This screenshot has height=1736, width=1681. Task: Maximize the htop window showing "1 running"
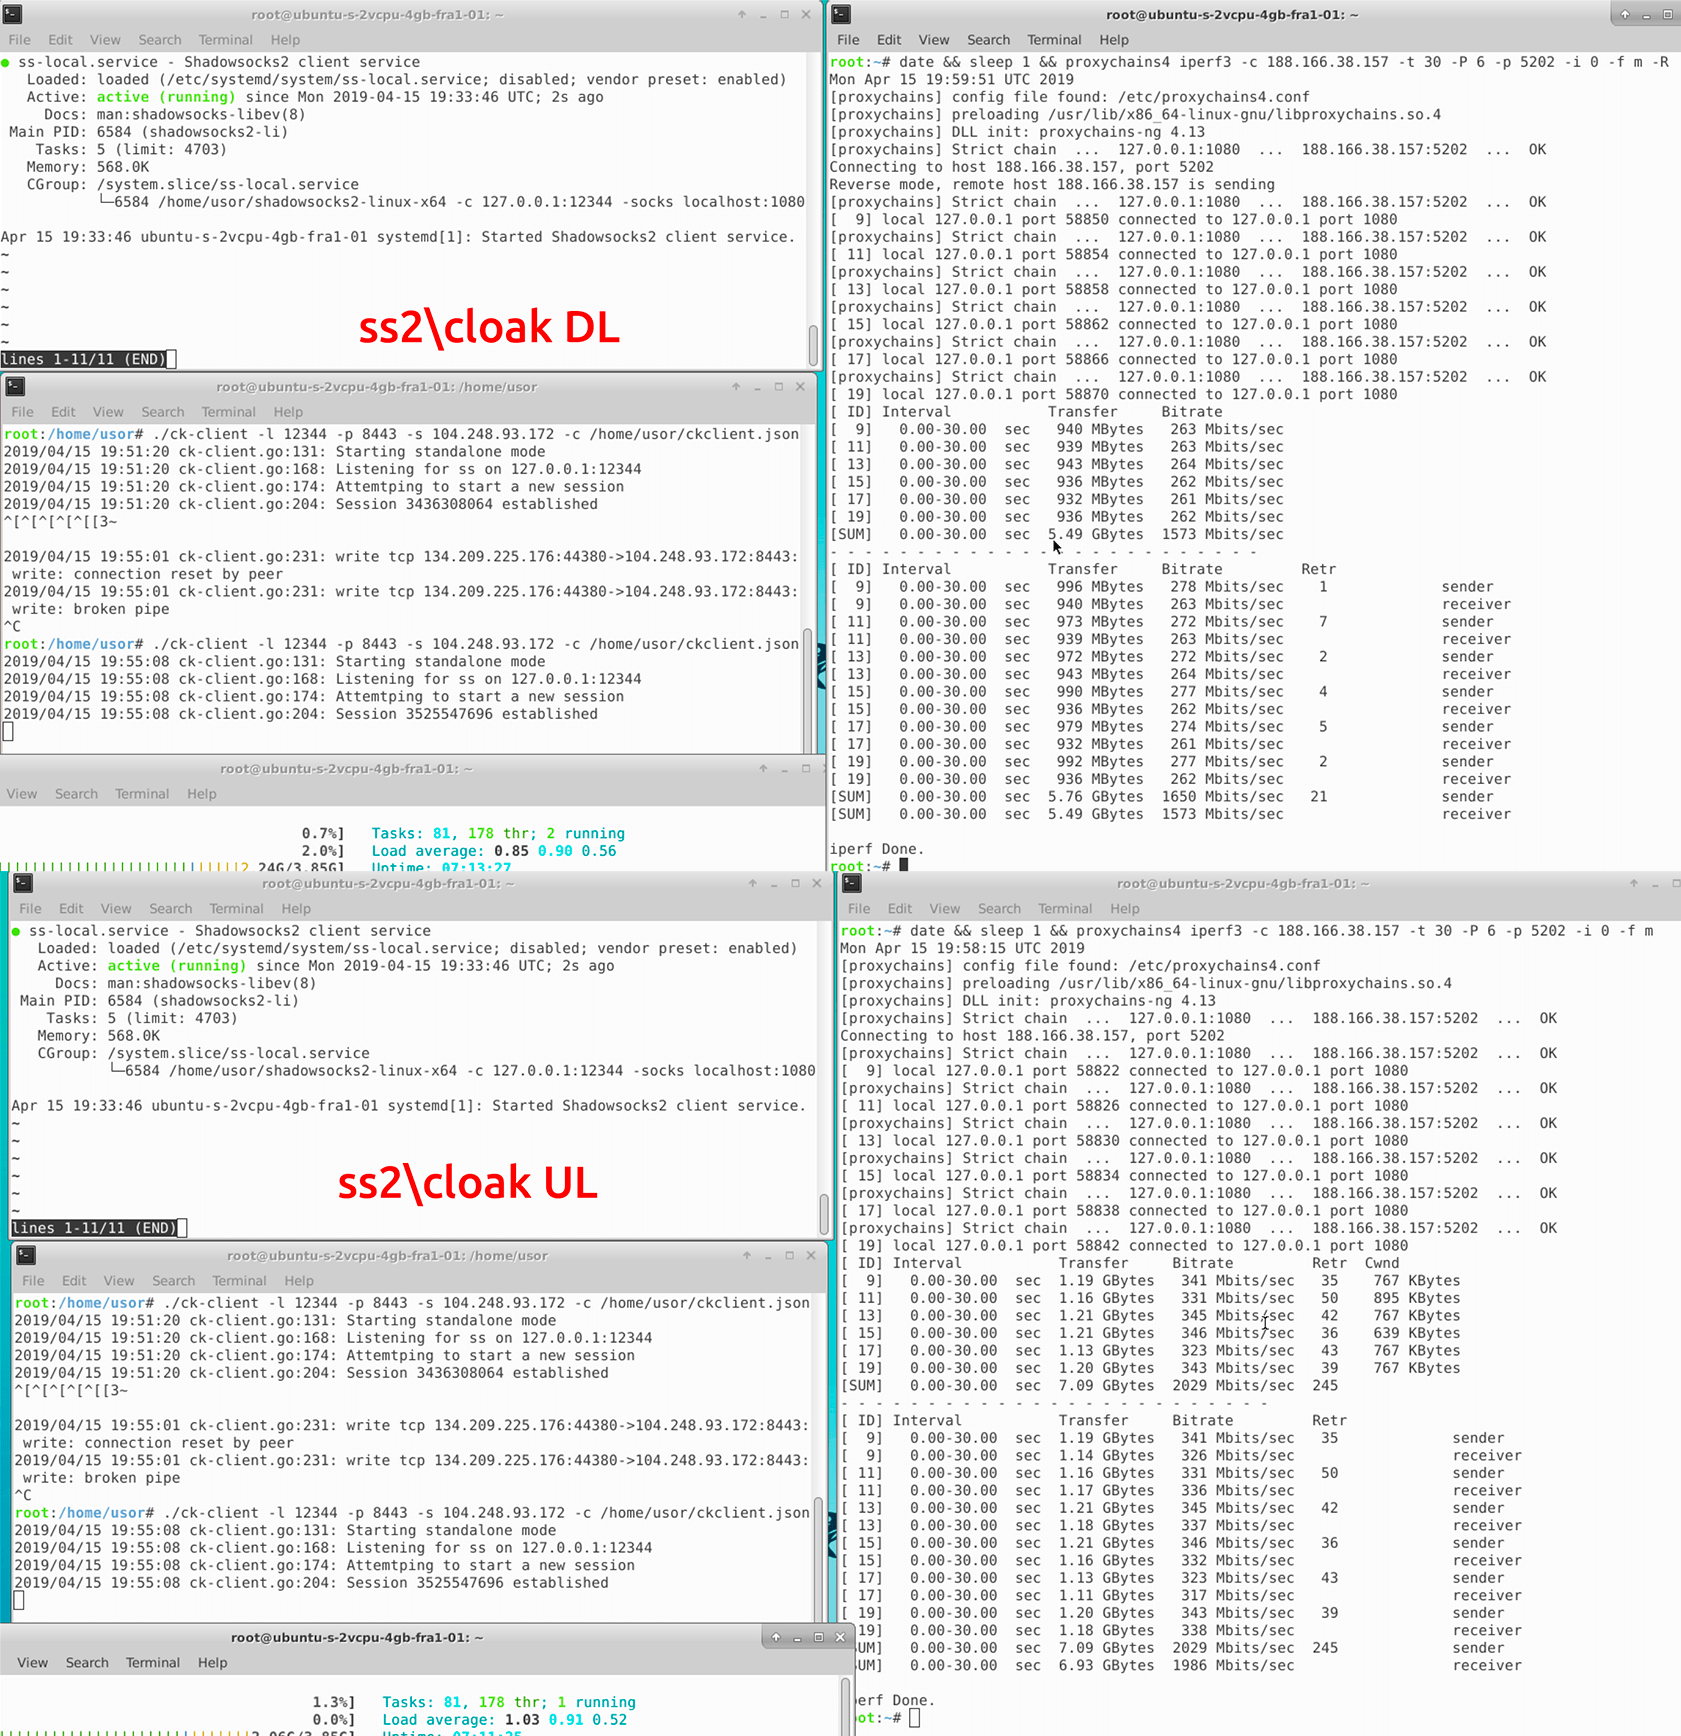click(818, 1637)
